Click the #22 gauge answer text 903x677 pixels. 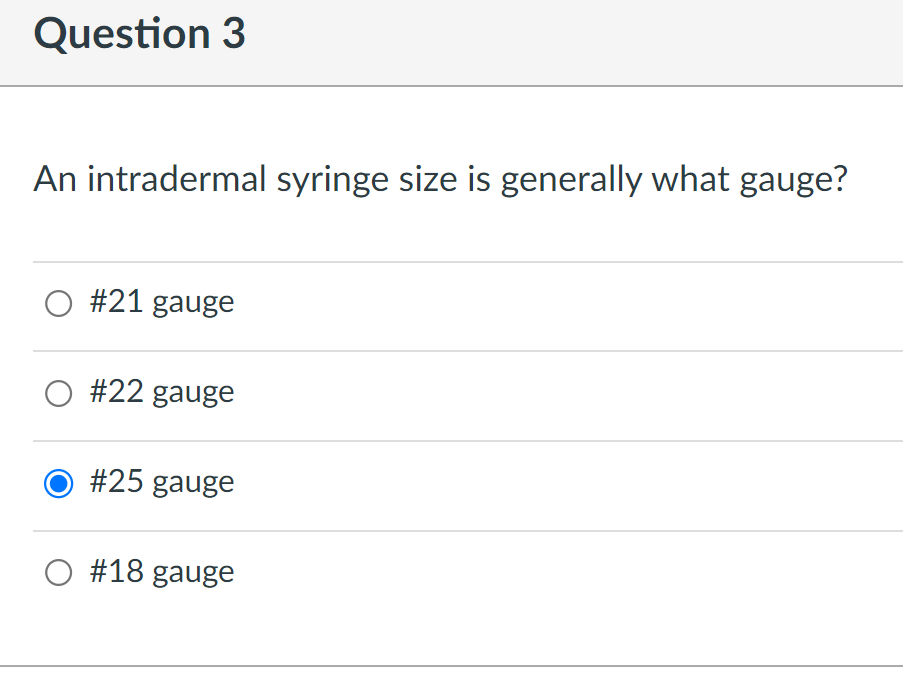coord(162,393)
